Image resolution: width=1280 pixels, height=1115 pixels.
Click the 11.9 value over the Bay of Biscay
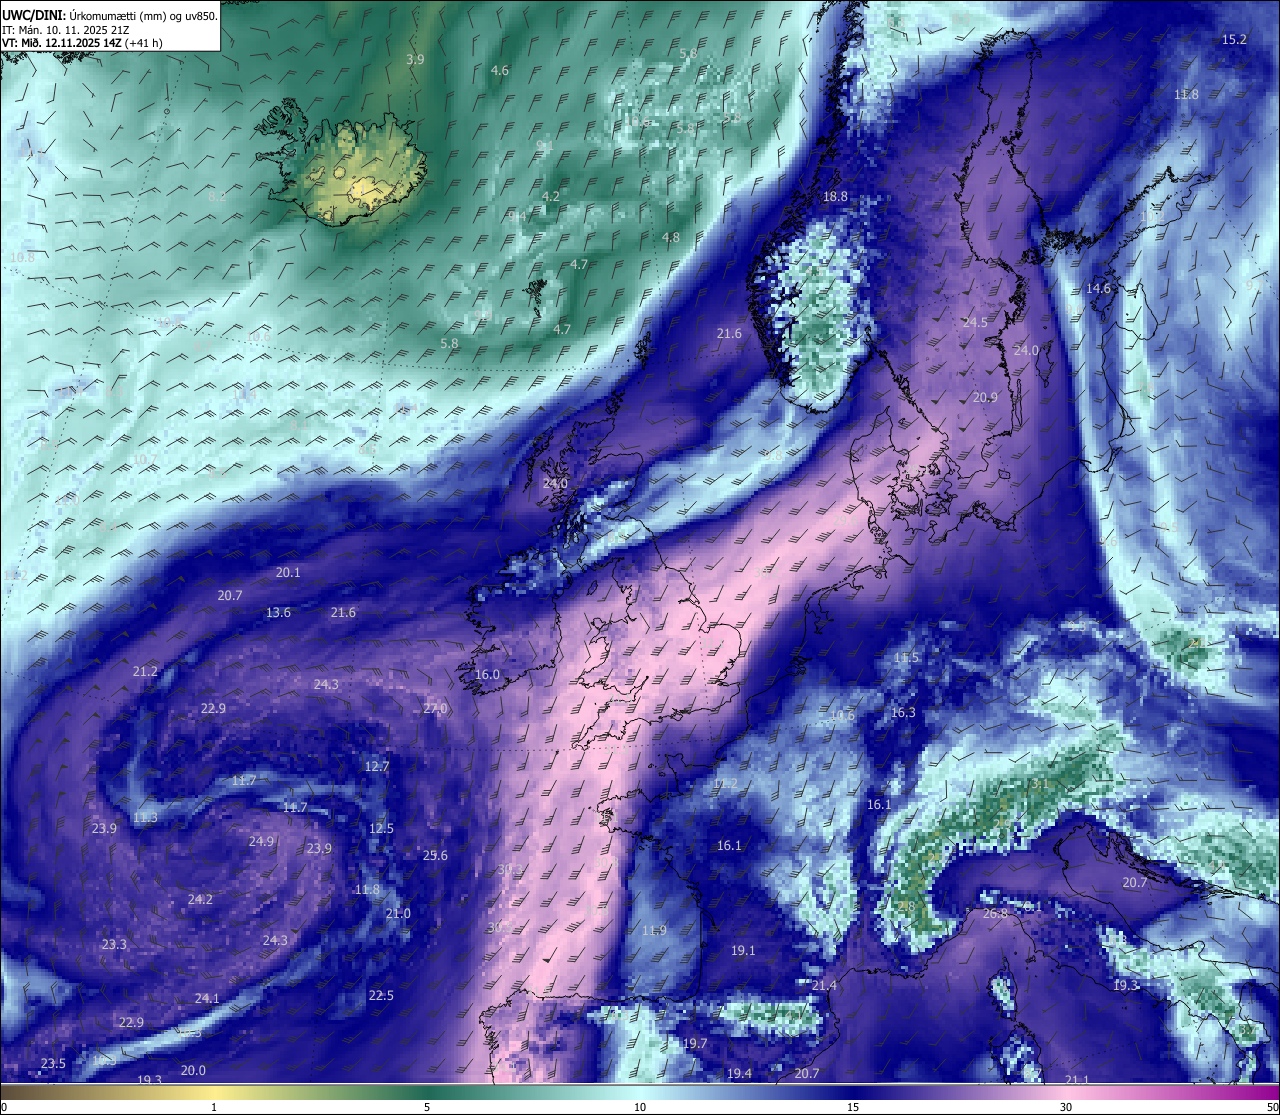654,931
